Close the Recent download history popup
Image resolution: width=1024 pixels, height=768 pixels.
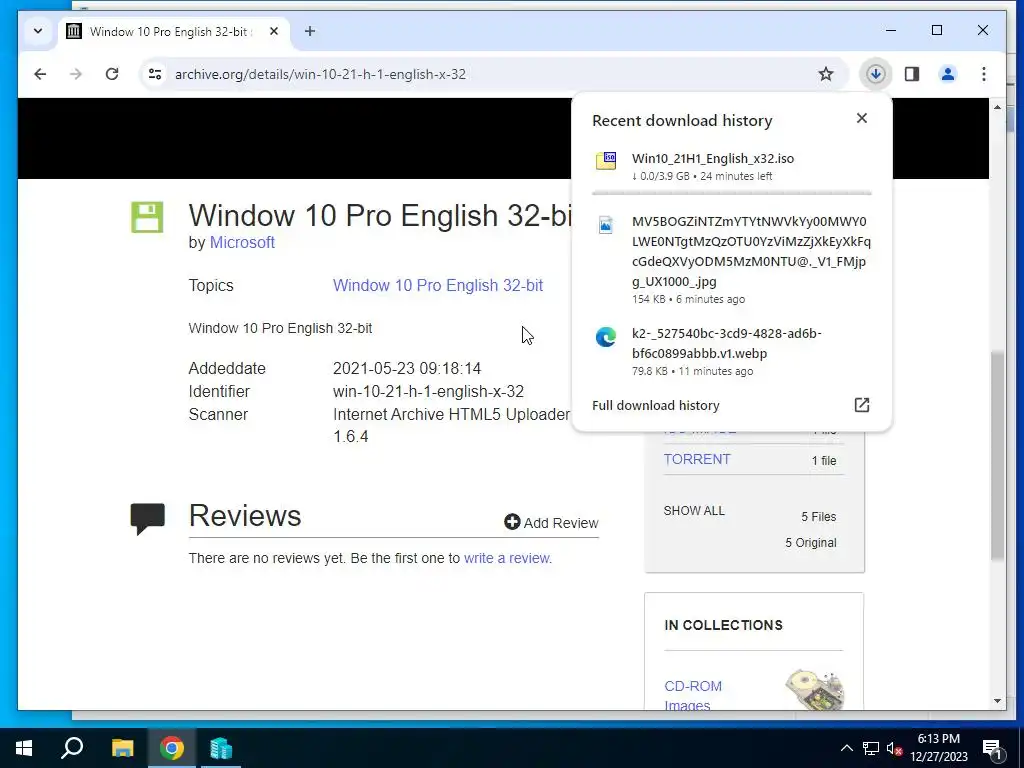tap(862, 118)
